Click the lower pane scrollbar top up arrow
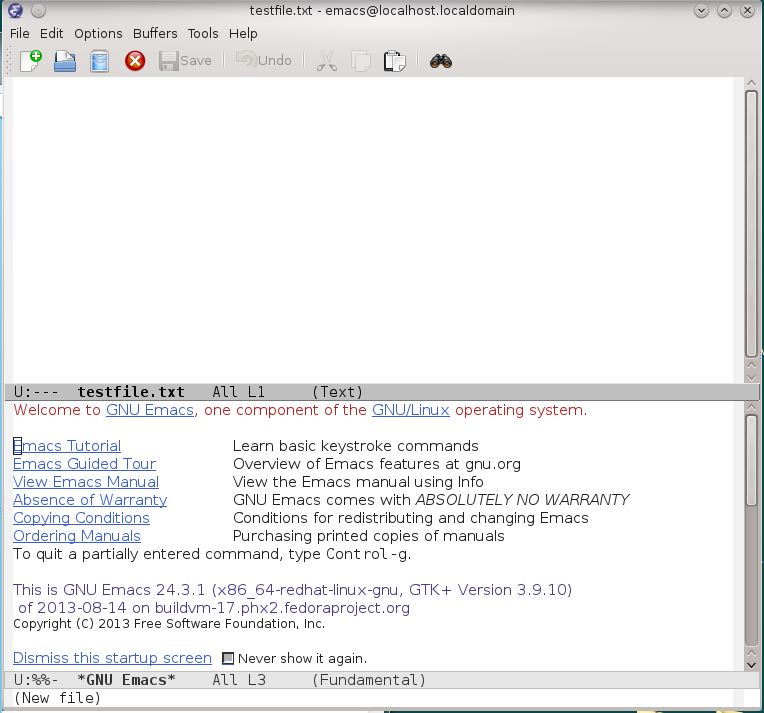 click(751, 407)
